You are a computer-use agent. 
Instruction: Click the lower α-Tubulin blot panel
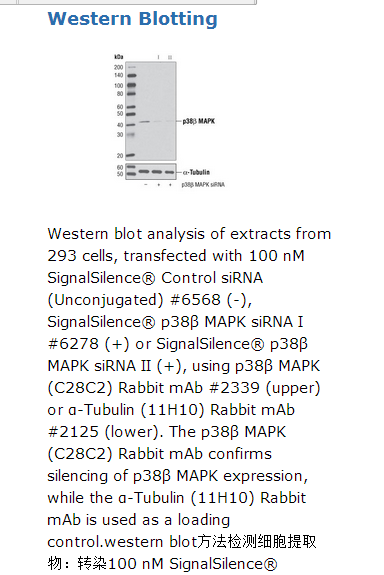151,172
